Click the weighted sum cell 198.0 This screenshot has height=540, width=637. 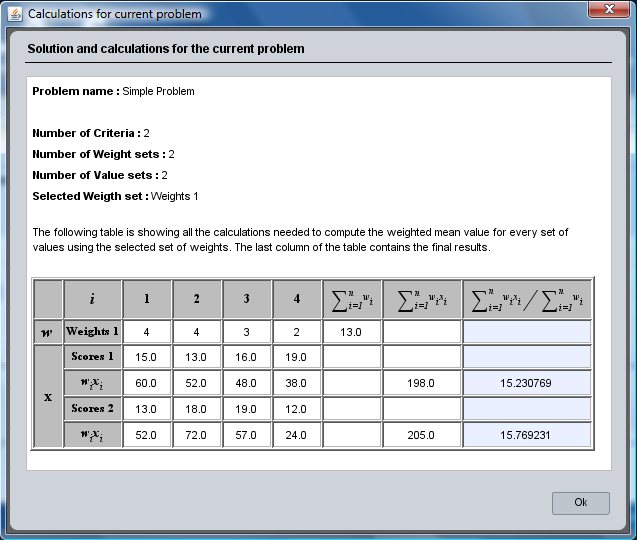tap(421, 383)
